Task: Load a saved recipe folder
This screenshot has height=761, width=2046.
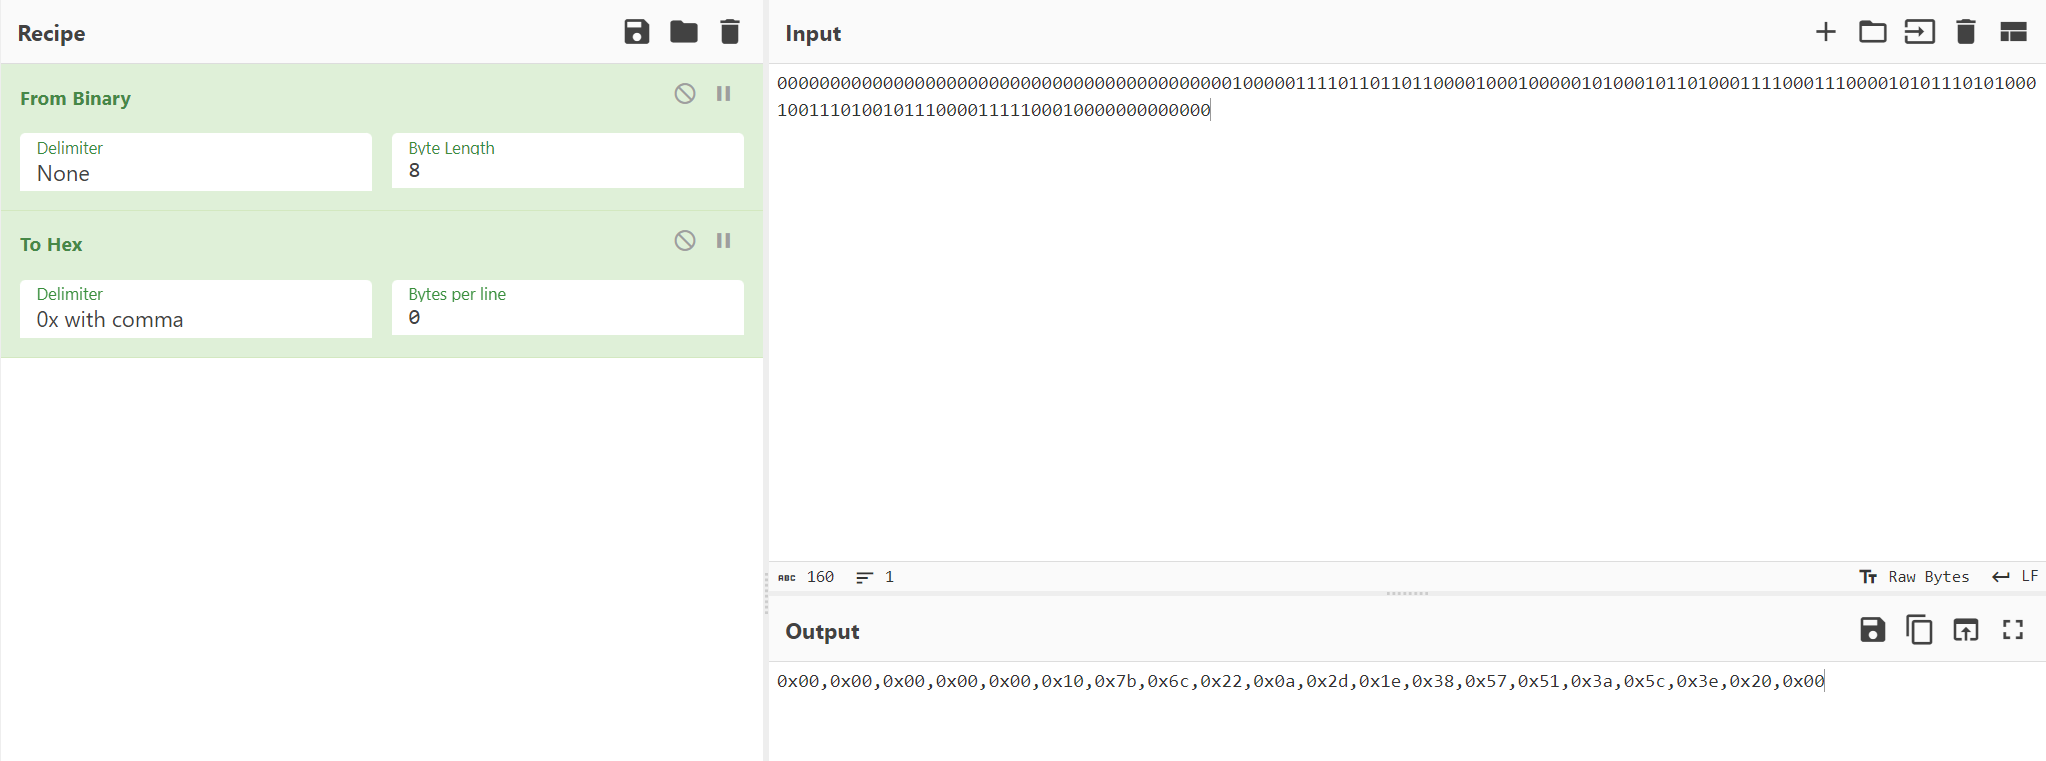Action: pos(684,32)
